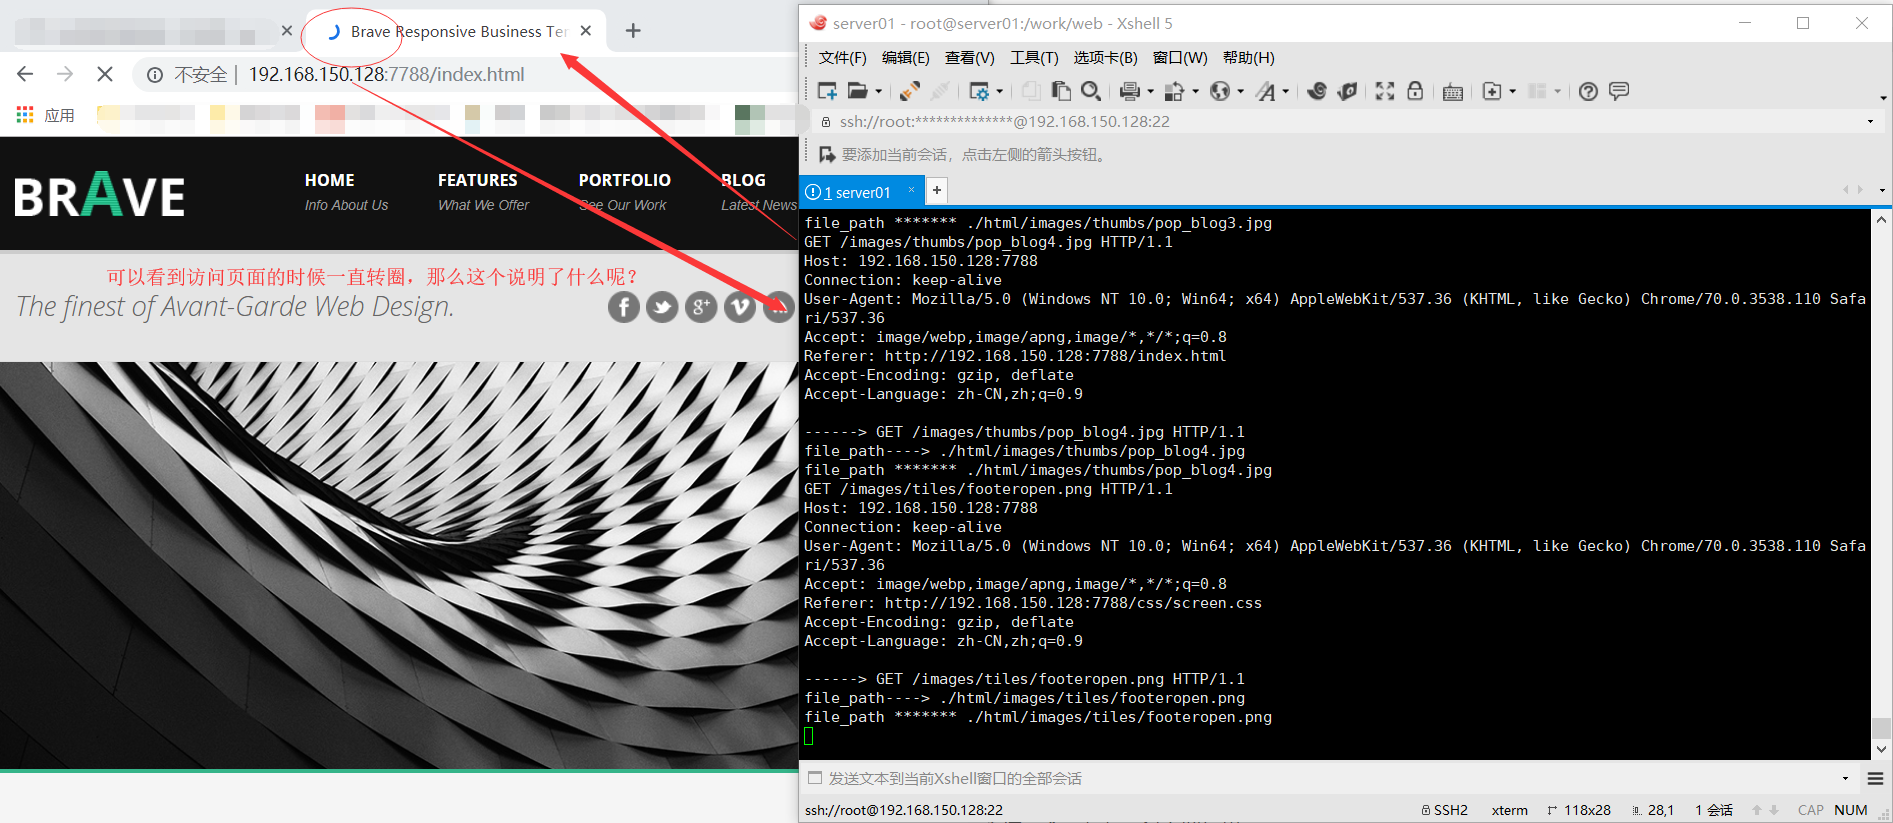Click the Twitter icon on Brave page
This screenshot has width=1893, height=823.
(662, 307)
